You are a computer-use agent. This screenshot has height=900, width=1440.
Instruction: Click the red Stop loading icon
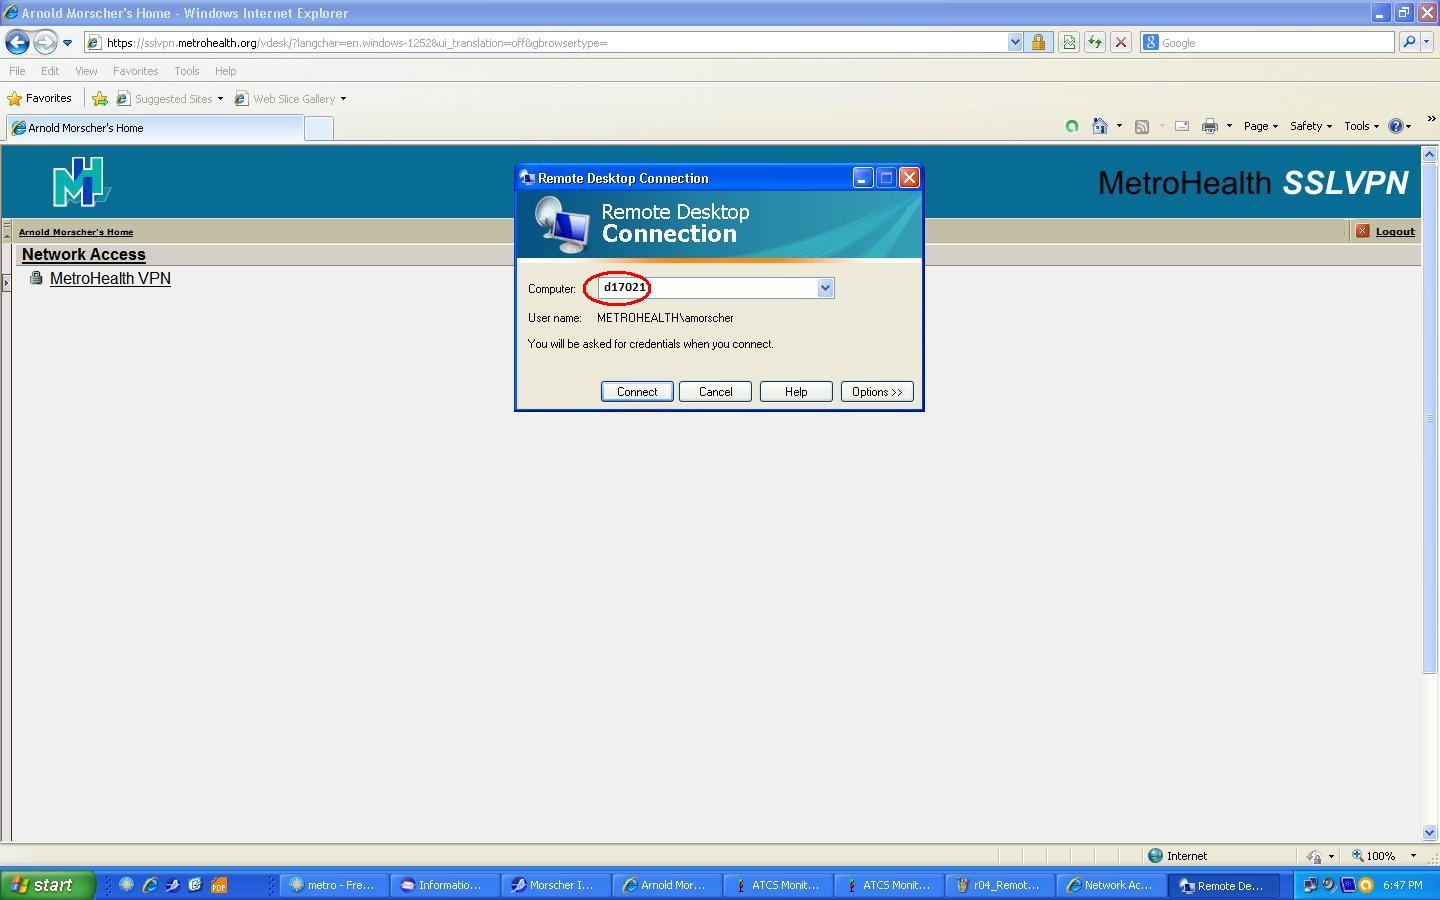coord(1121,43)
